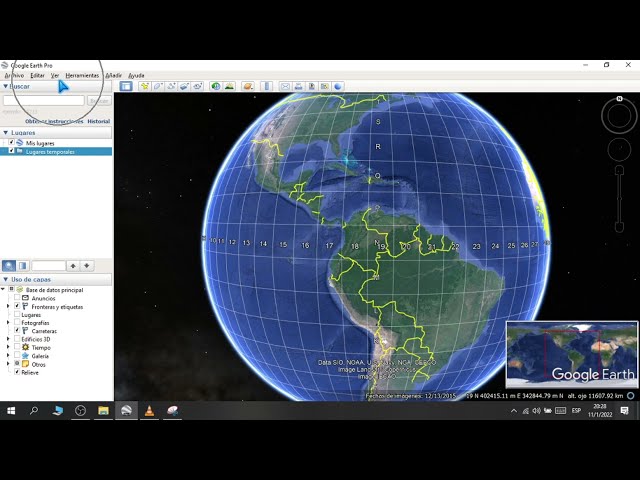Viewport: 640px width, 480px height.
Task: Toggle sunlight across the landscape
Action: click(229, 86)
